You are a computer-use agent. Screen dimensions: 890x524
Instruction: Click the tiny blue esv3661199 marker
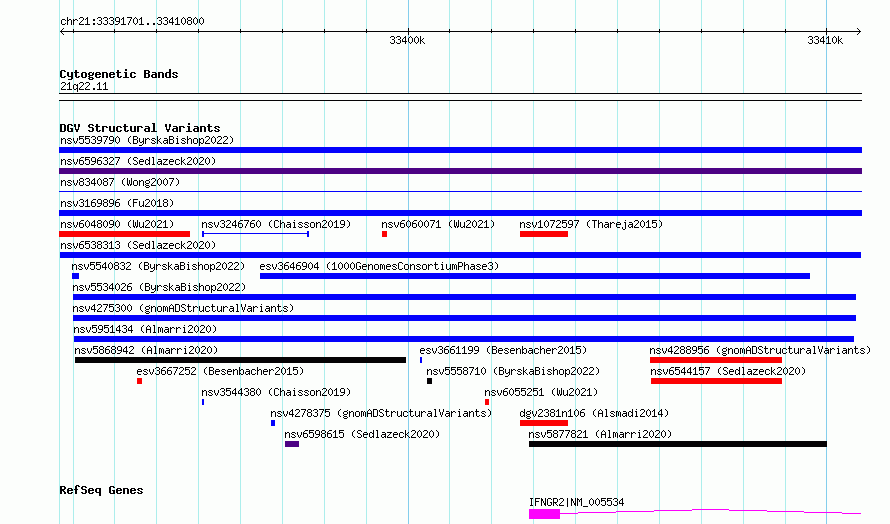click(421, 360)
